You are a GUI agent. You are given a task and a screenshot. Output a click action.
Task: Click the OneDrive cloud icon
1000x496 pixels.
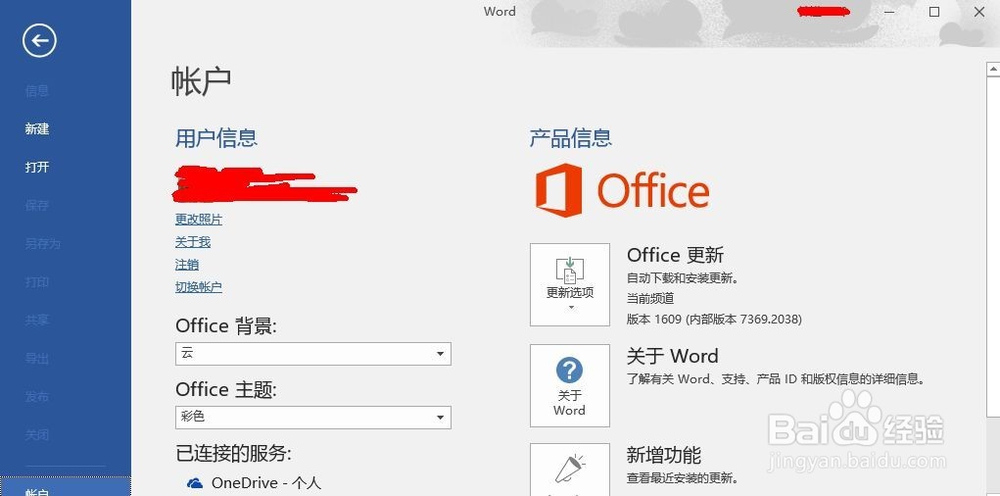(195, 483)
